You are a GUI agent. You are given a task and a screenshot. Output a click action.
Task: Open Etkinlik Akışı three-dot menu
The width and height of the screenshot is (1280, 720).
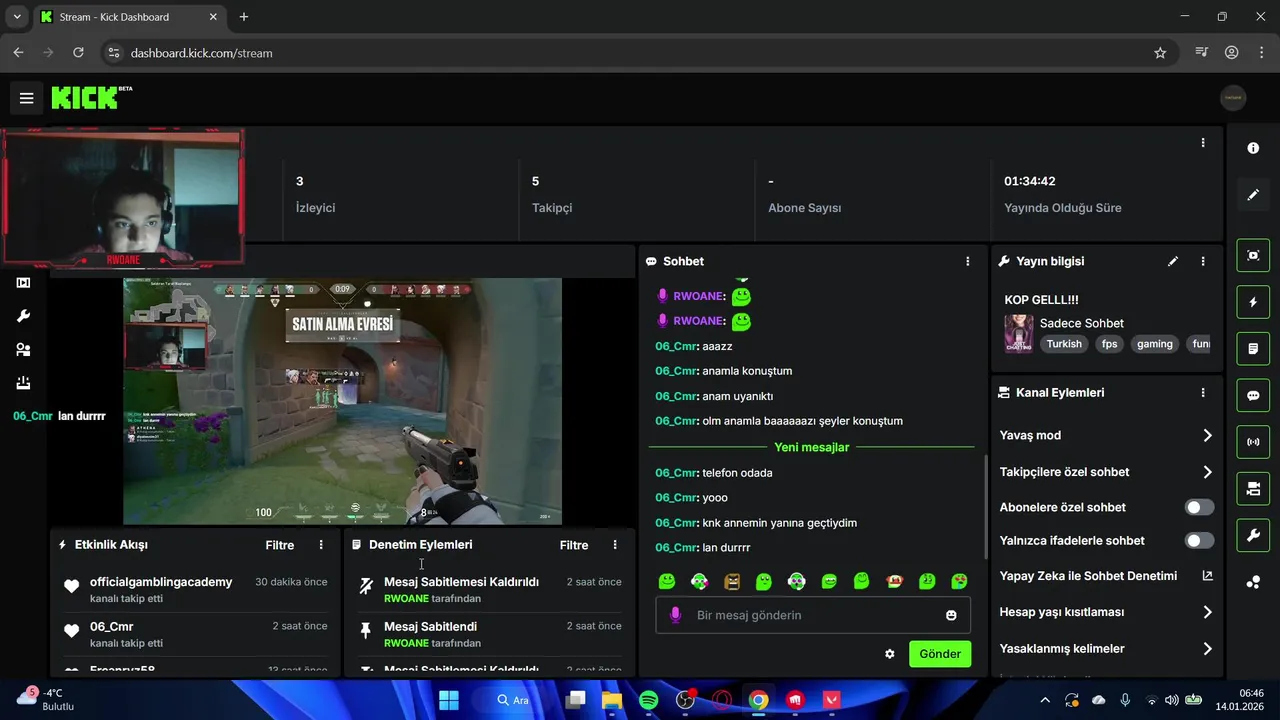tap(321, 545)
